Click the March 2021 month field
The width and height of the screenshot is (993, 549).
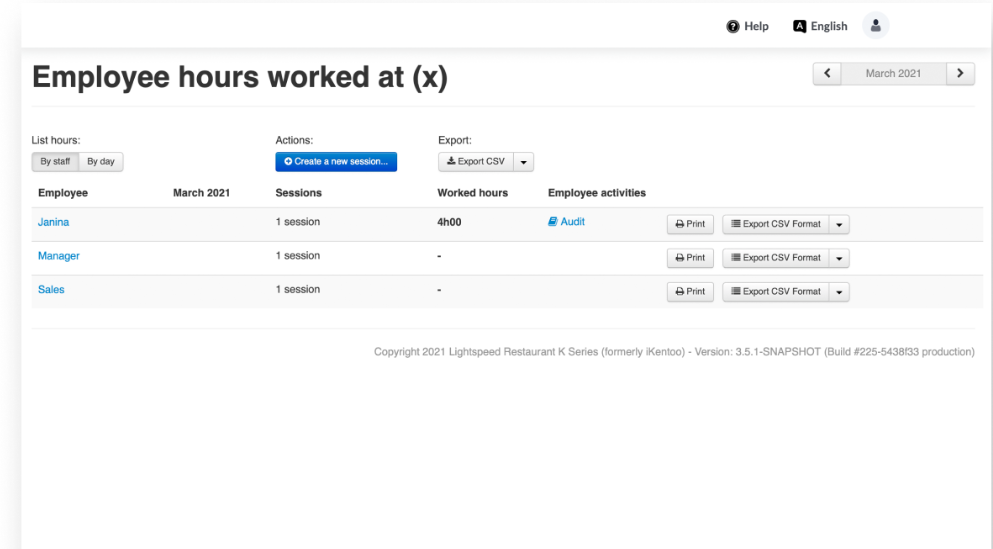point(893,73)
